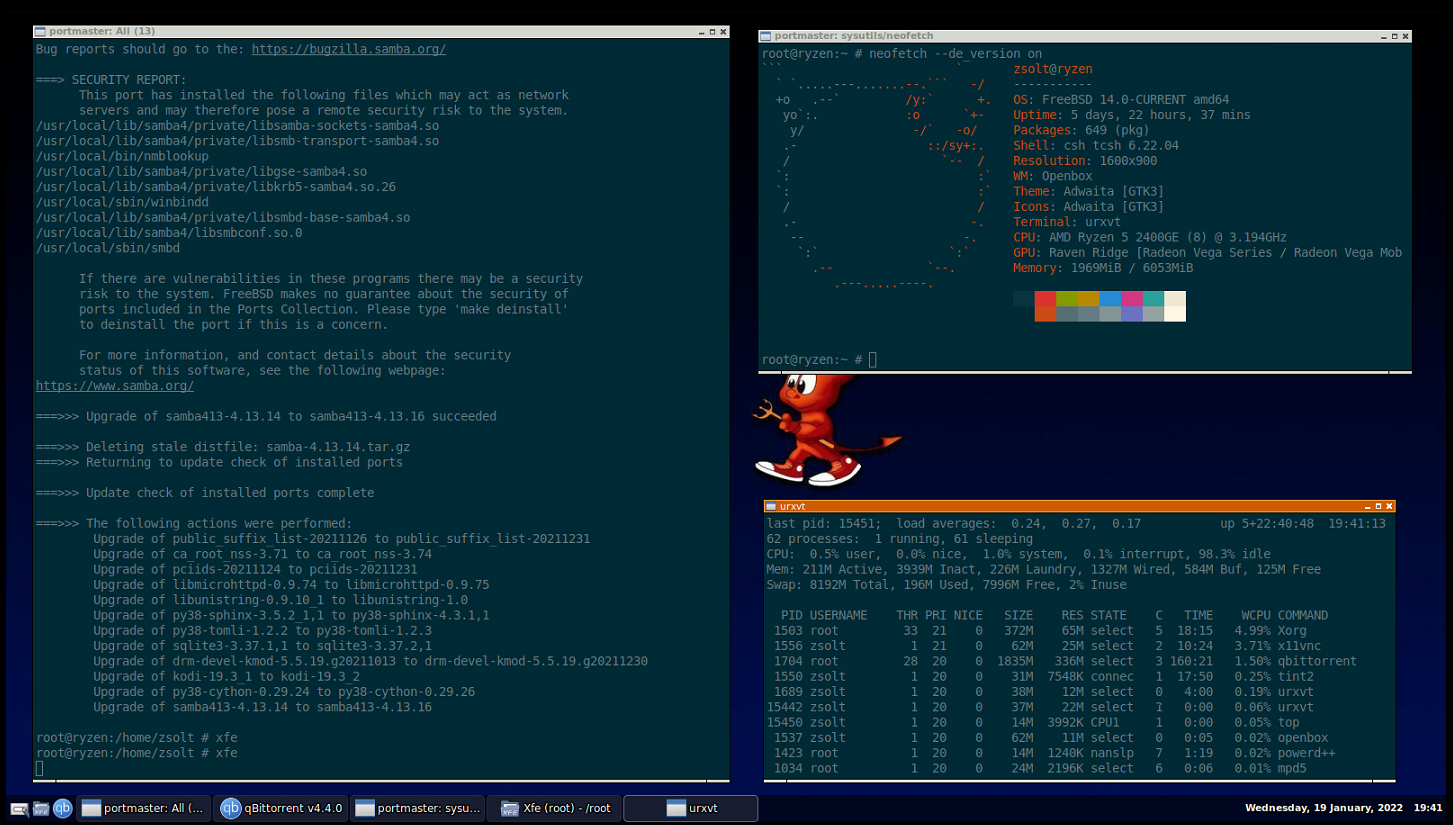Click the 'Upgrade of kodi-19.3_1' line

pos(226,677)
